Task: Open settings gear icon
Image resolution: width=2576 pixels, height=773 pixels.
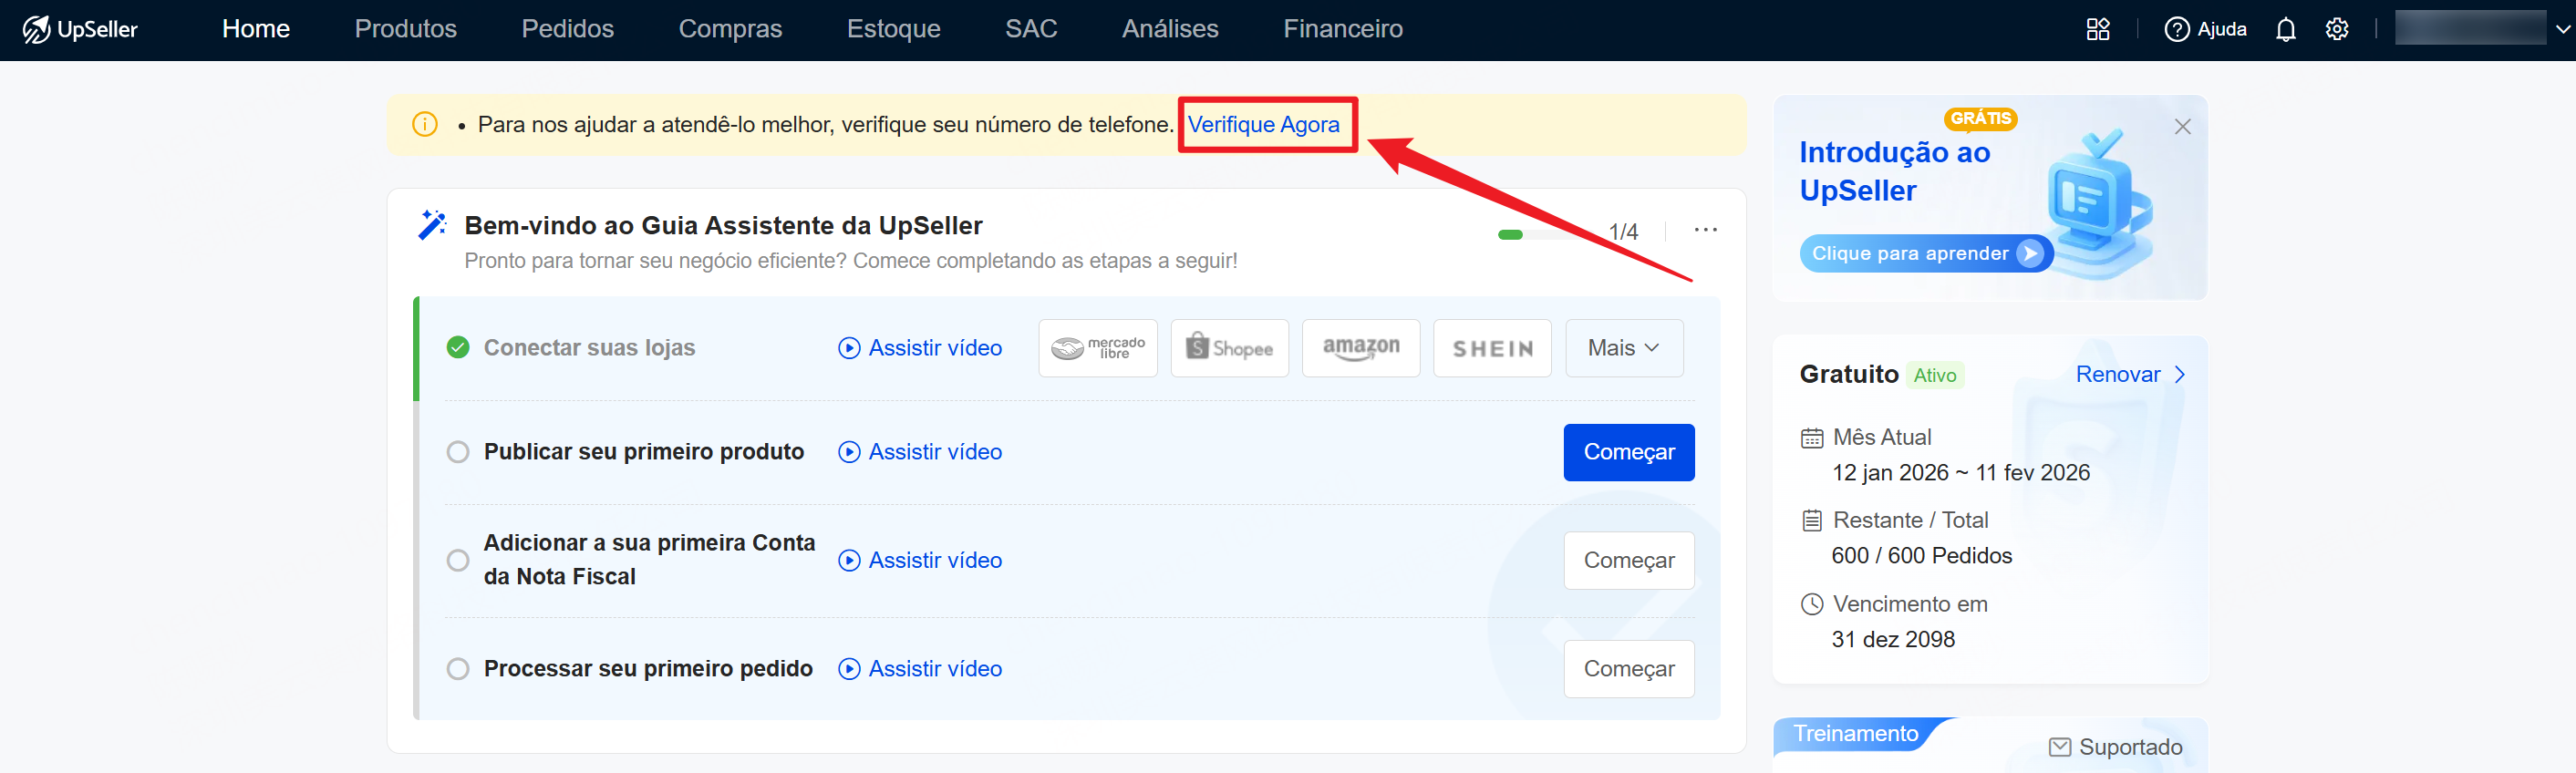Action: [2336, 29]
